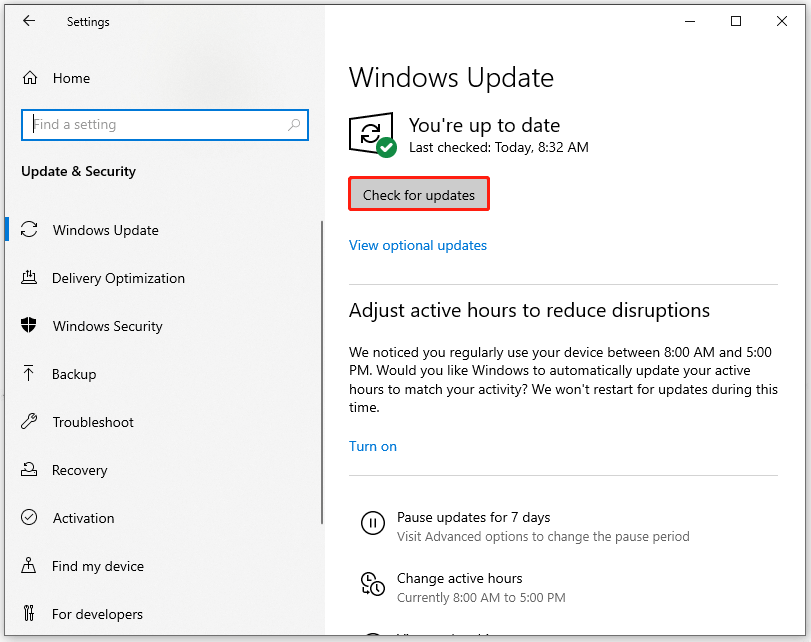Close the Settings window
Screen dimensions: 811x642
click(x=782, y=21)
